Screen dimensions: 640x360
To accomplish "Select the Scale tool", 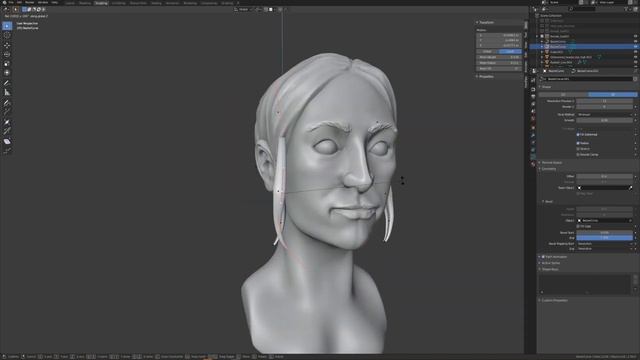I will pyautogui.click(x=7, y=64).
